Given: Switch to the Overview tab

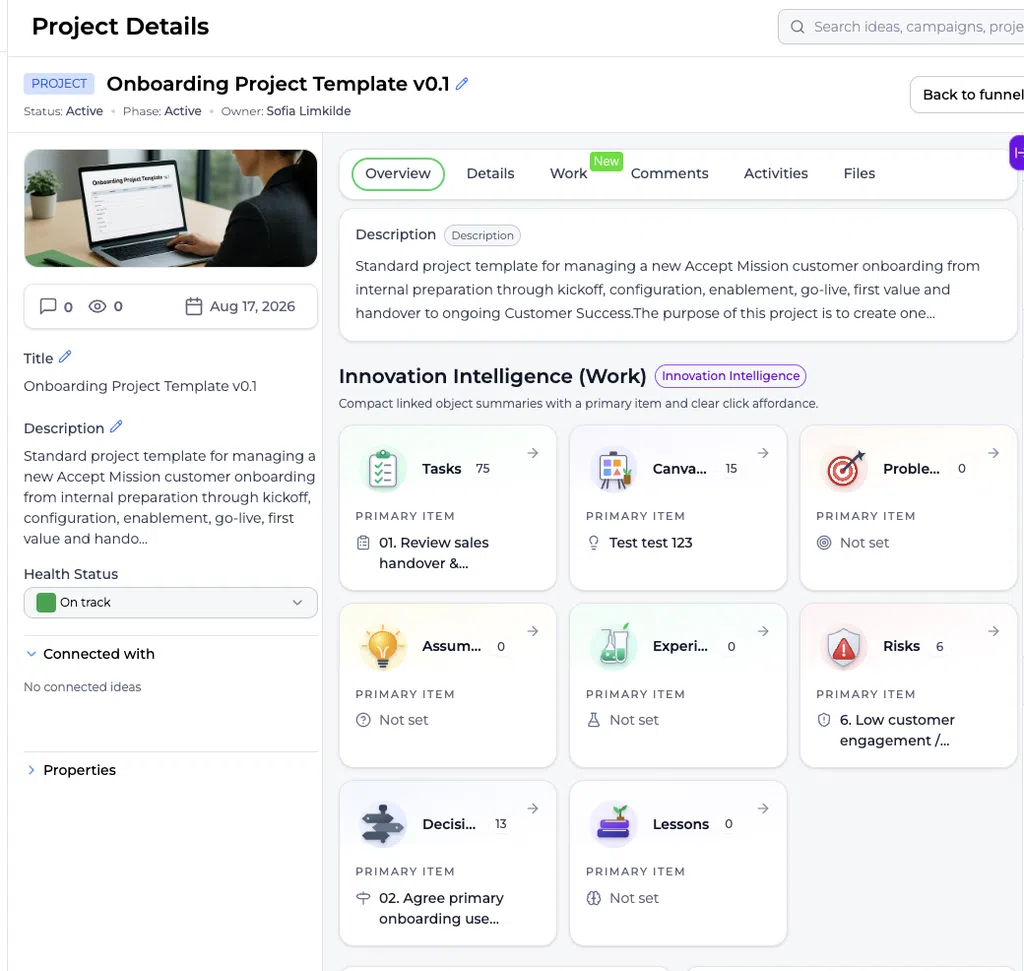Looking at the screenshot, I should [398, 174].
